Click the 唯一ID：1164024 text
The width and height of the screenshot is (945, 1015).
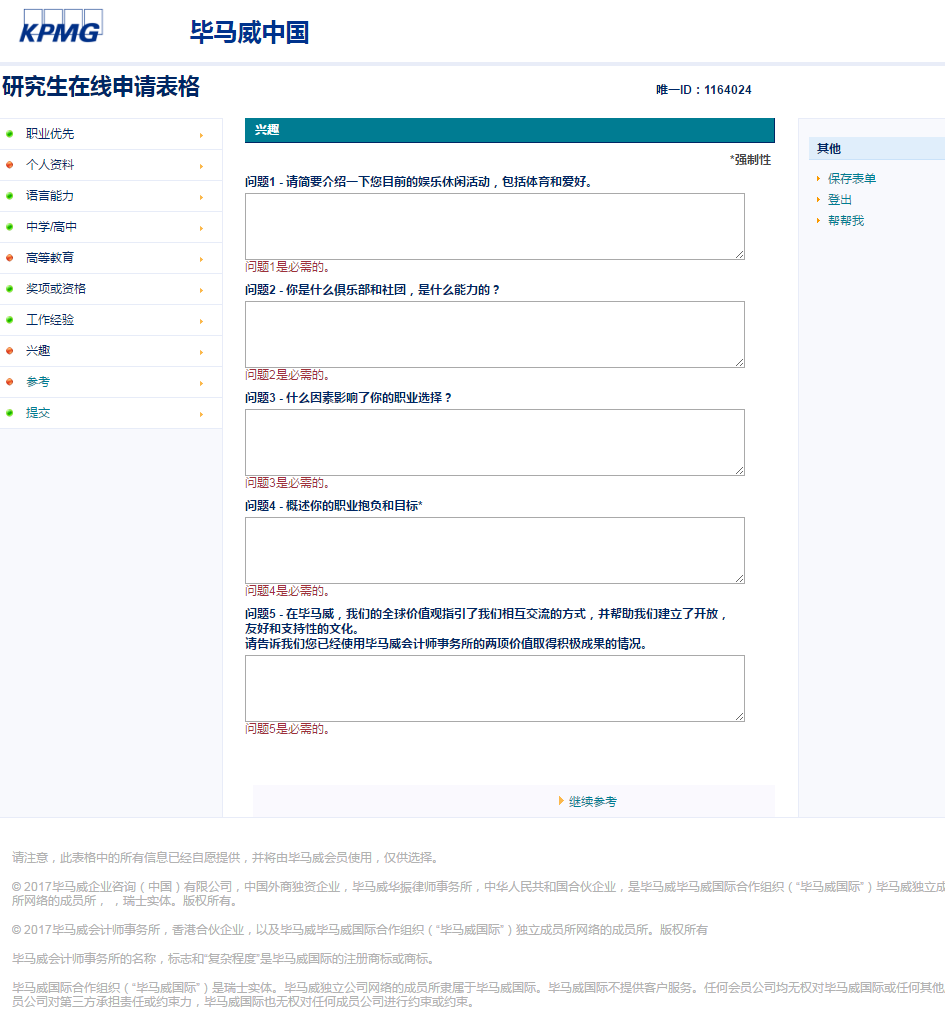pos(704,90)
